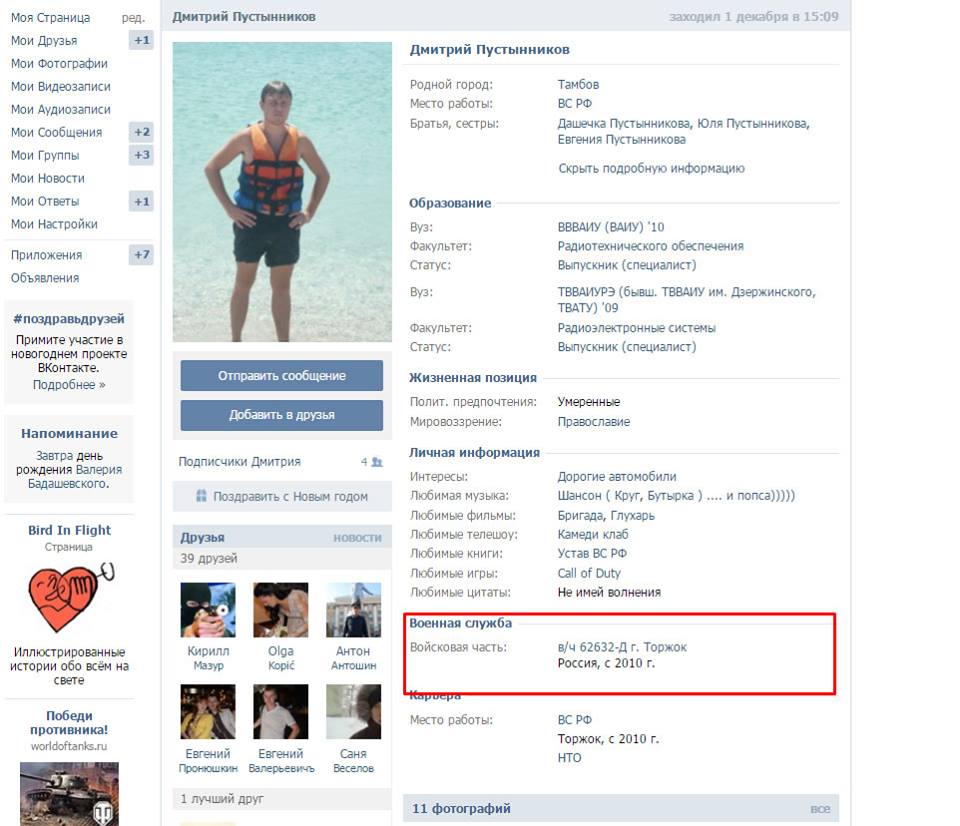Open the friends новости link
The width and height of the screenshot is (960, 826).
[x=358, y=538]
